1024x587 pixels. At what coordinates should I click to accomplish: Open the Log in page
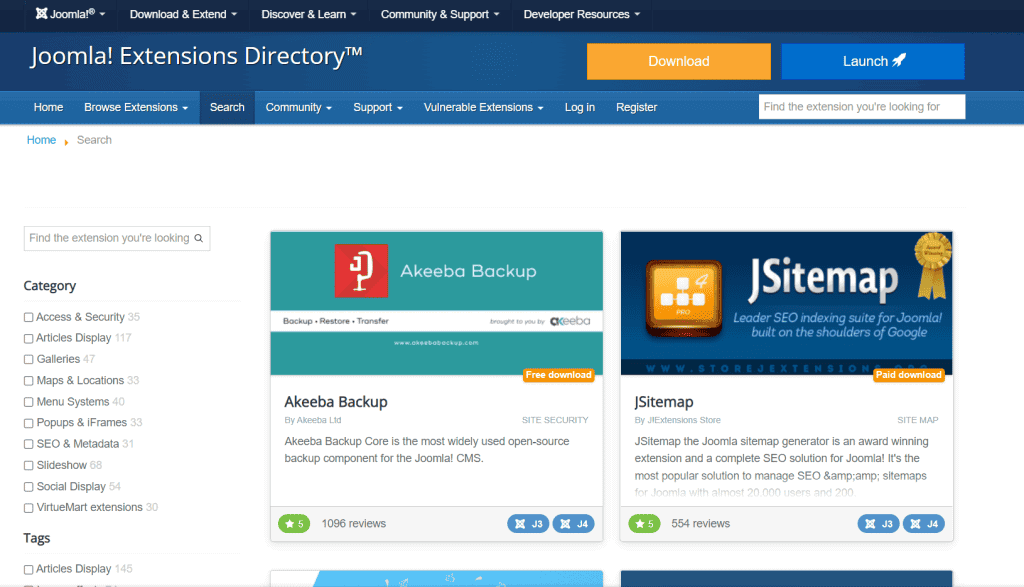580,107
